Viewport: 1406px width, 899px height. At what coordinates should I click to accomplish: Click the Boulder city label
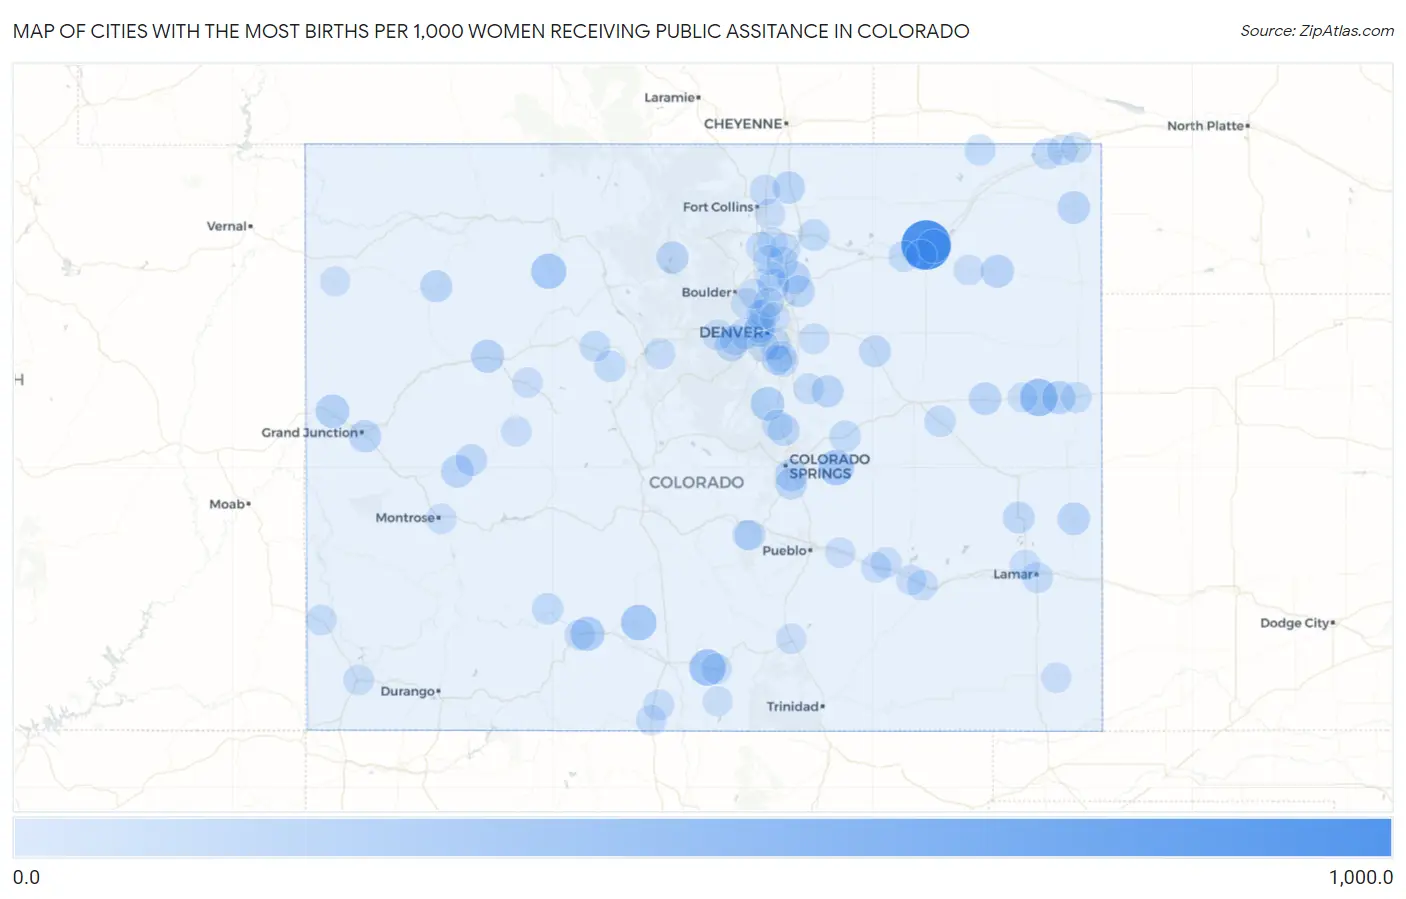[x=707, y=292]
